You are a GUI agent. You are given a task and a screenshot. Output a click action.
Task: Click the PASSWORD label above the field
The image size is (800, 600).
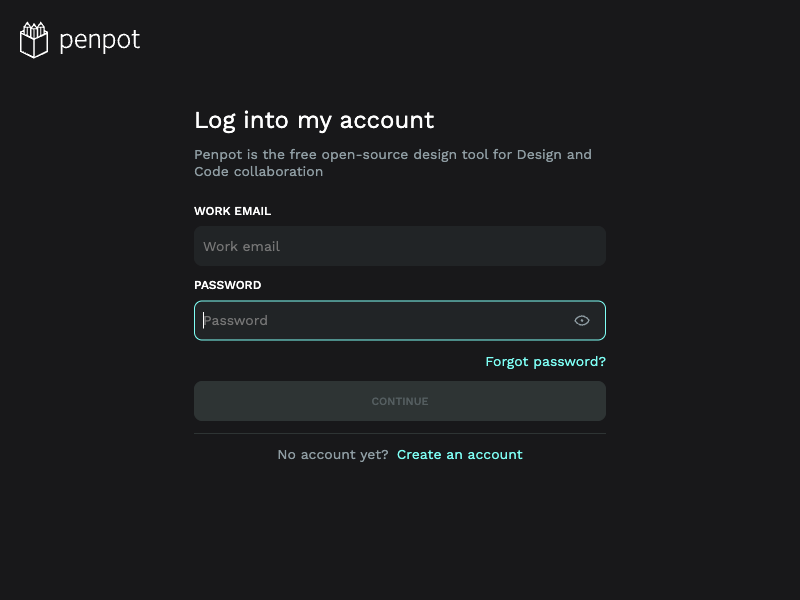pyautogui.click(x=227, y=285)
